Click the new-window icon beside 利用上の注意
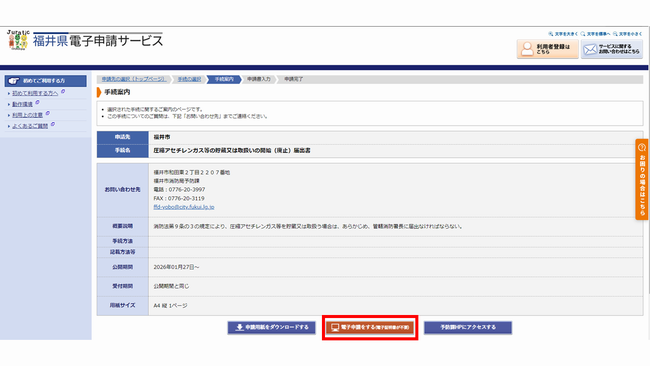 pos(48,113)
